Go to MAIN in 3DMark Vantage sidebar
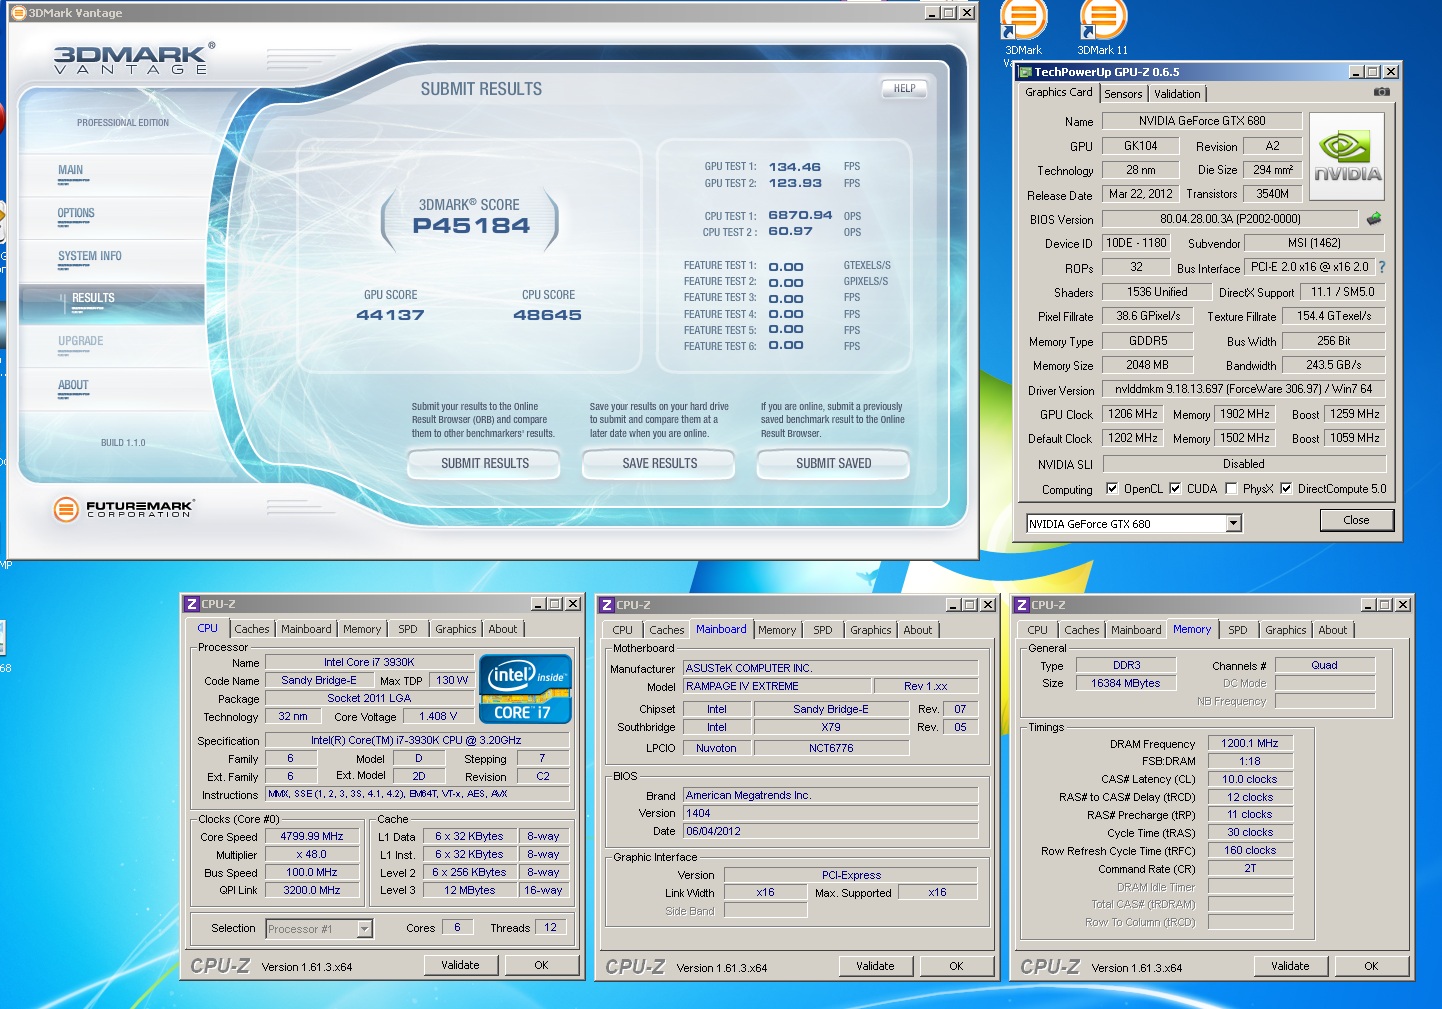 click(x=71, y=170)
